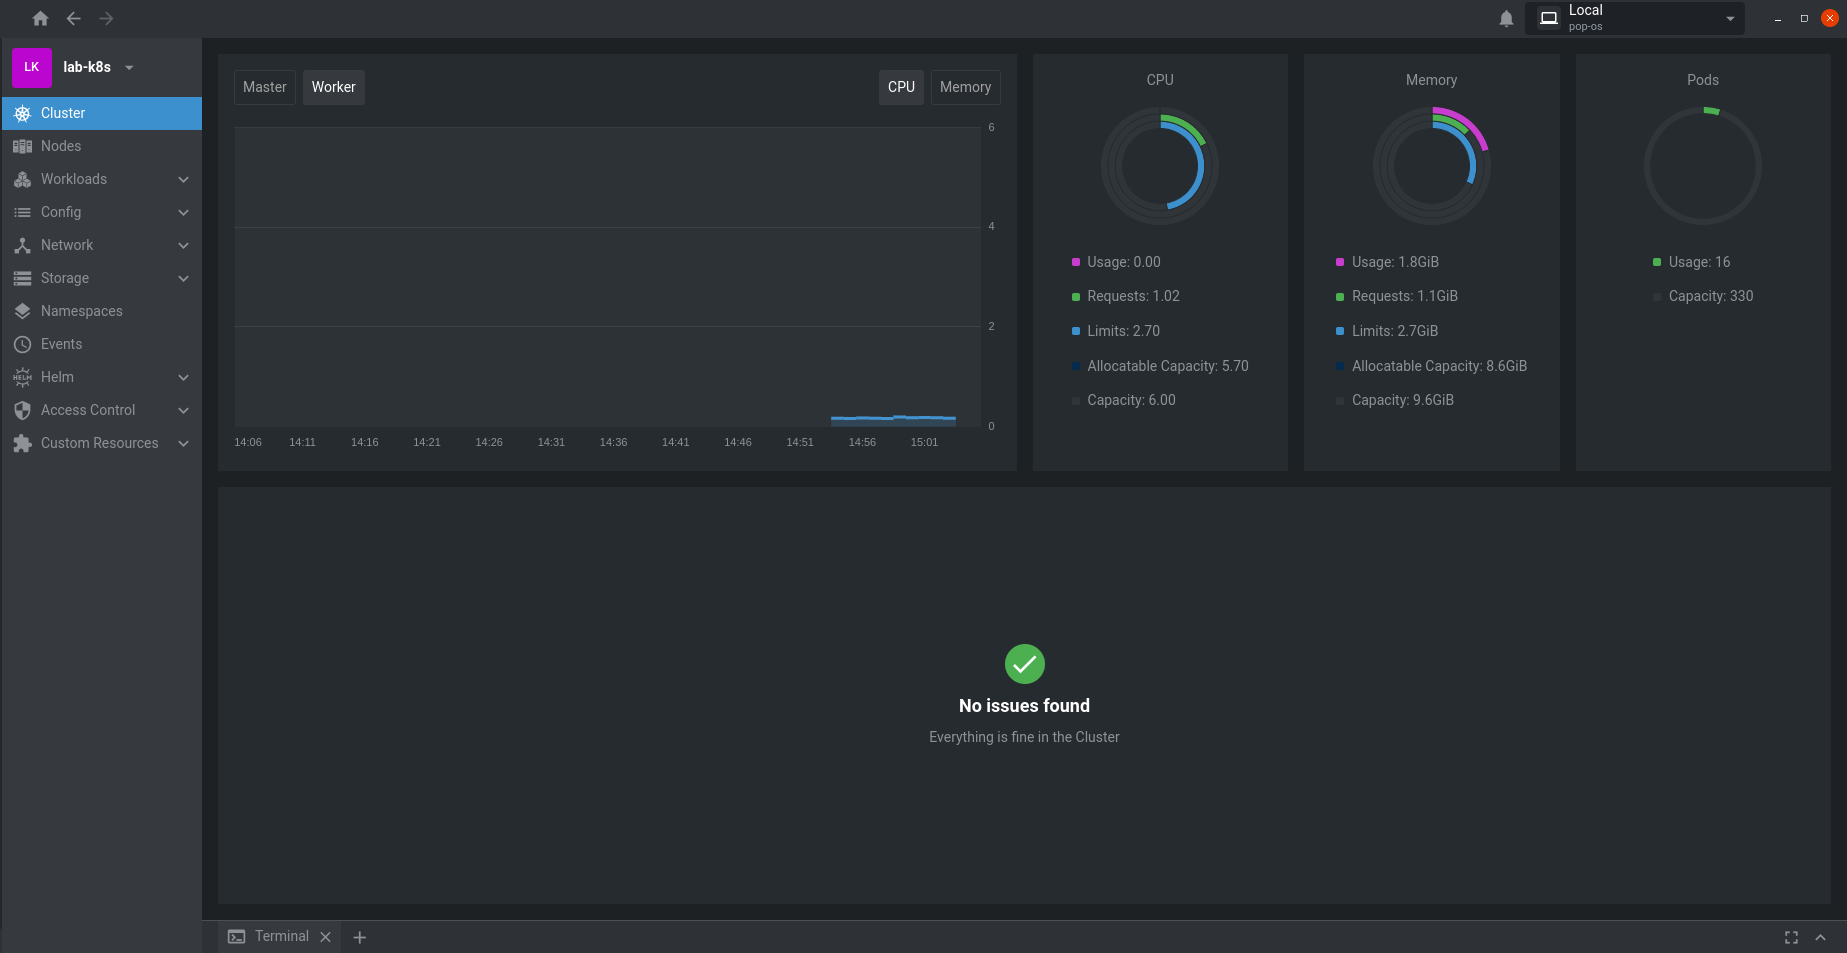Click the Terminal tab icon
The width and height of the screenshot is (1847, 953).
[236, 937]
